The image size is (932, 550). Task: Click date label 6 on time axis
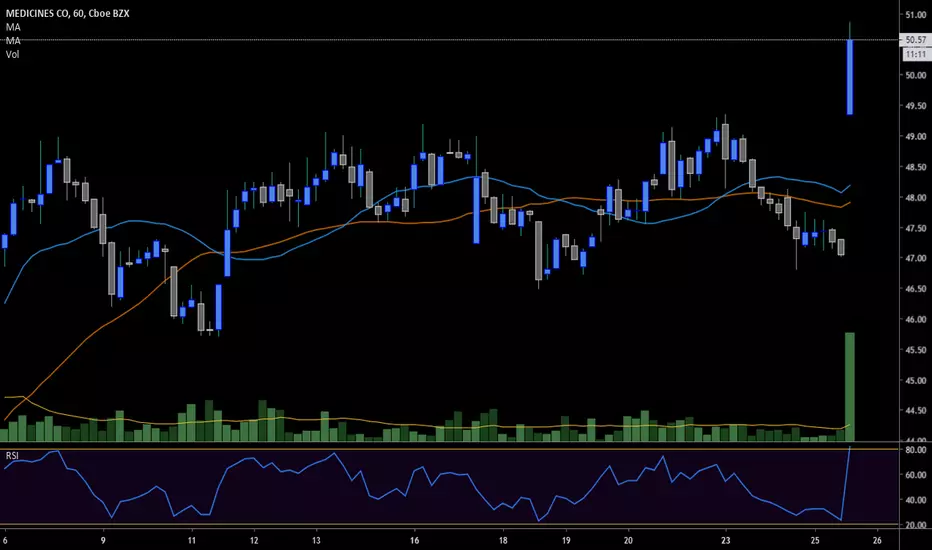[x=5, y=540]
